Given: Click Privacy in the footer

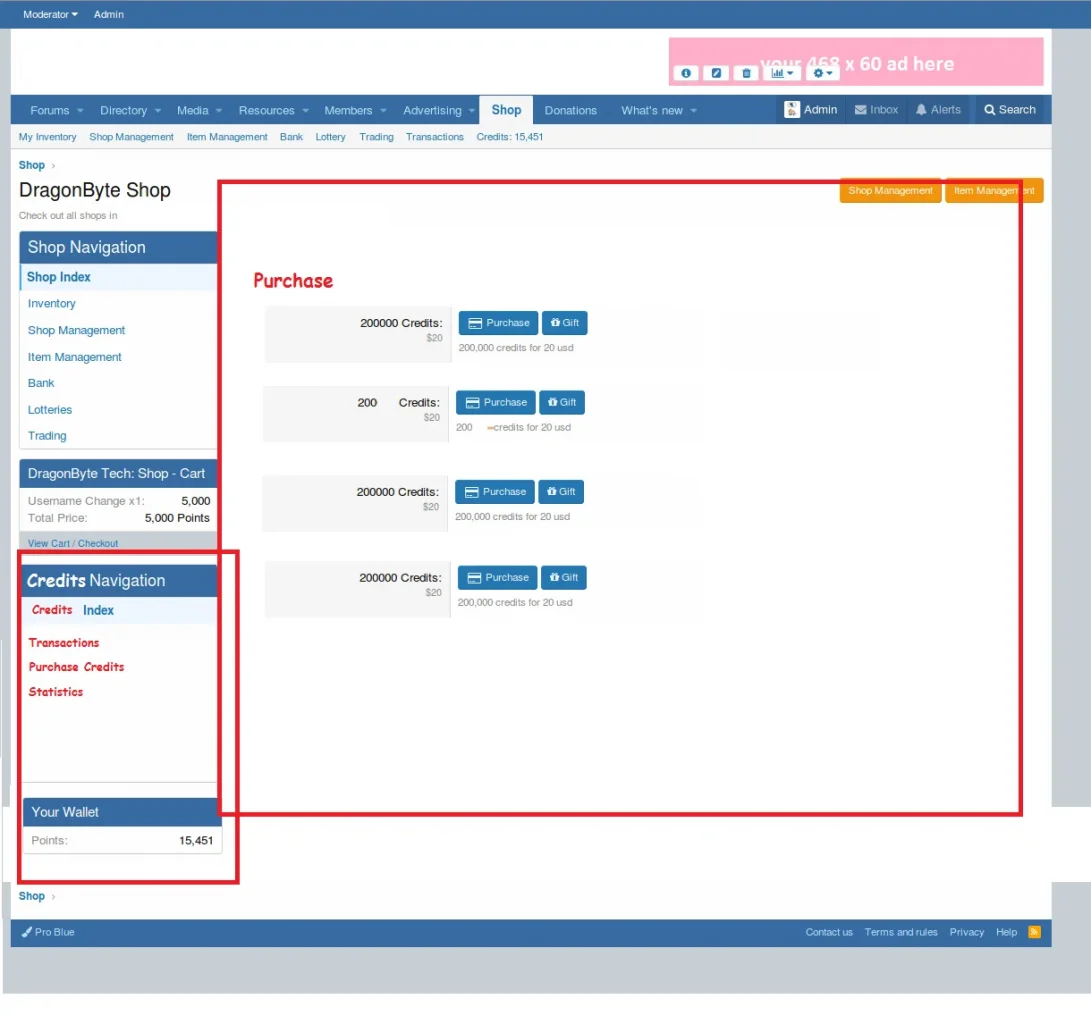Looking at the screenshot, I should pyautogui.click(x=966, y=932).
